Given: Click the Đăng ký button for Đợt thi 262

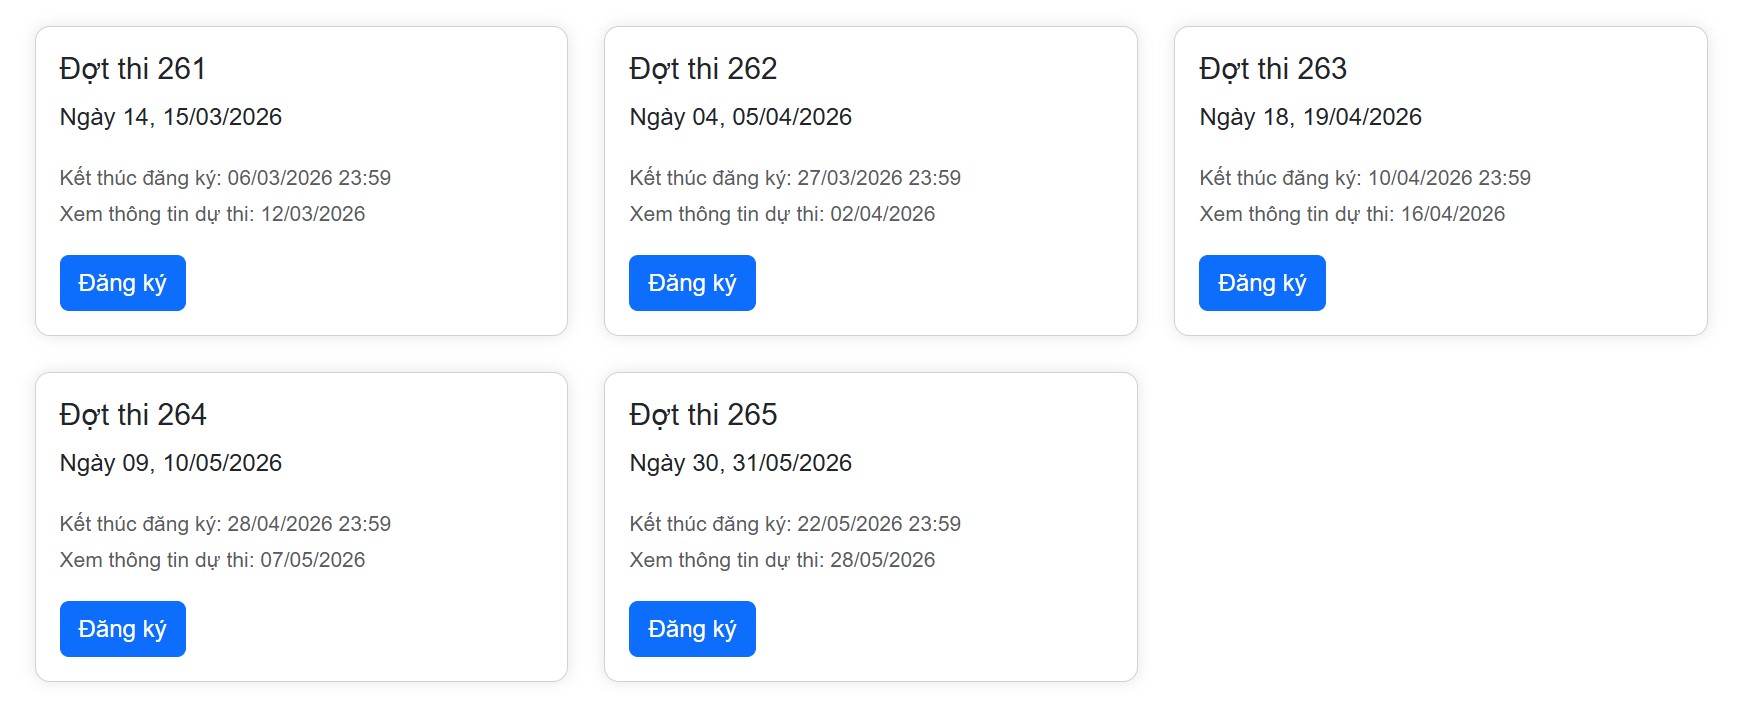Looking at the screenshot, I should point(692,283).
